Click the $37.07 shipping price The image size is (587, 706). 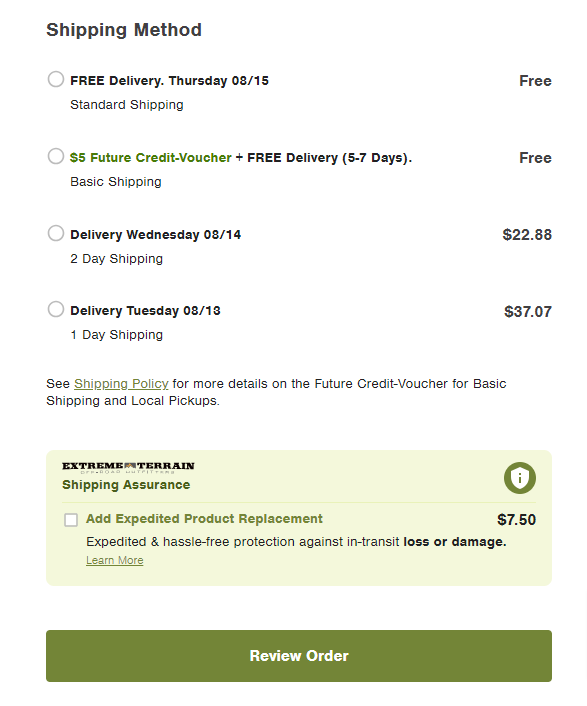pyautogui.click(x=528, y=312)
